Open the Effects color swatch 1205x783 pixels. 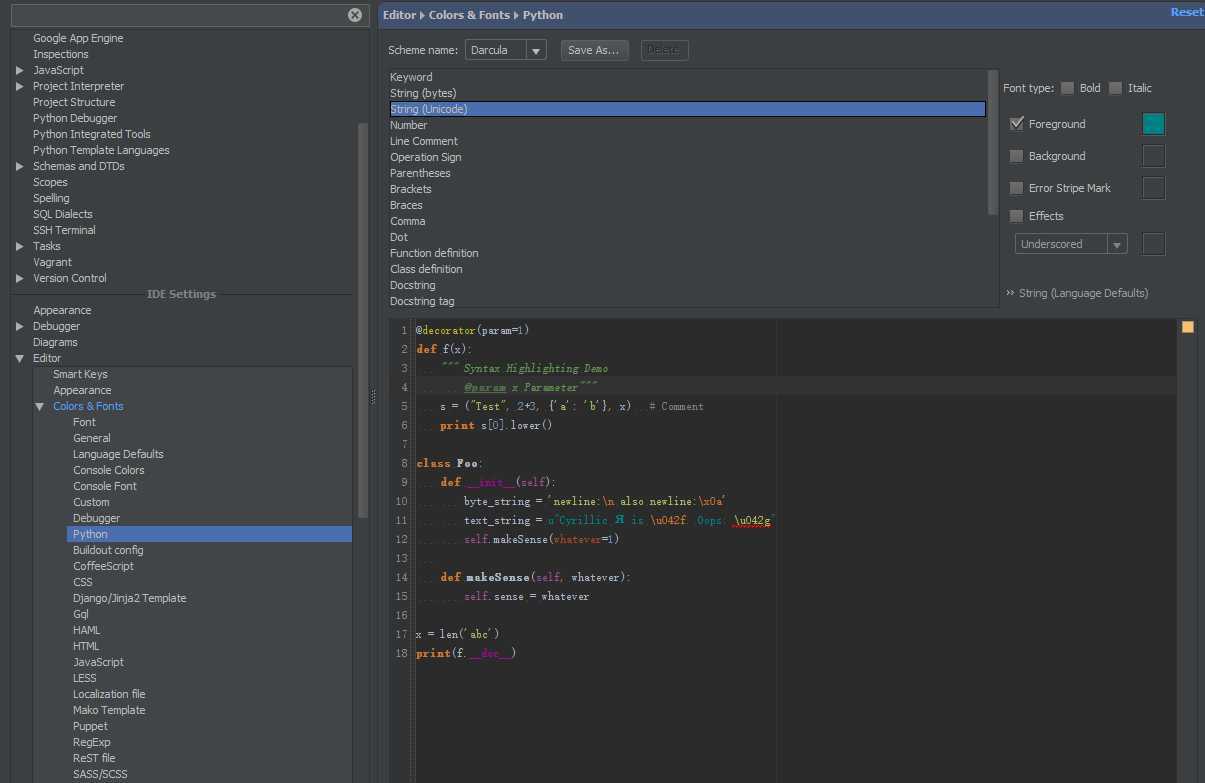(1154, 244)
